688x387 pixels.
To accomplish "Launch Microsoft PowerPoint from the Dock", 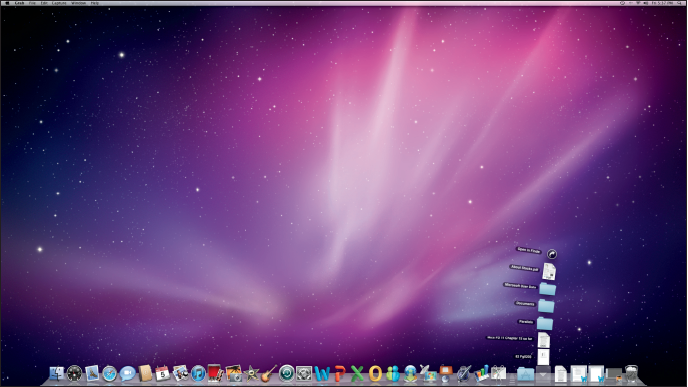I will tap(340, 374).
